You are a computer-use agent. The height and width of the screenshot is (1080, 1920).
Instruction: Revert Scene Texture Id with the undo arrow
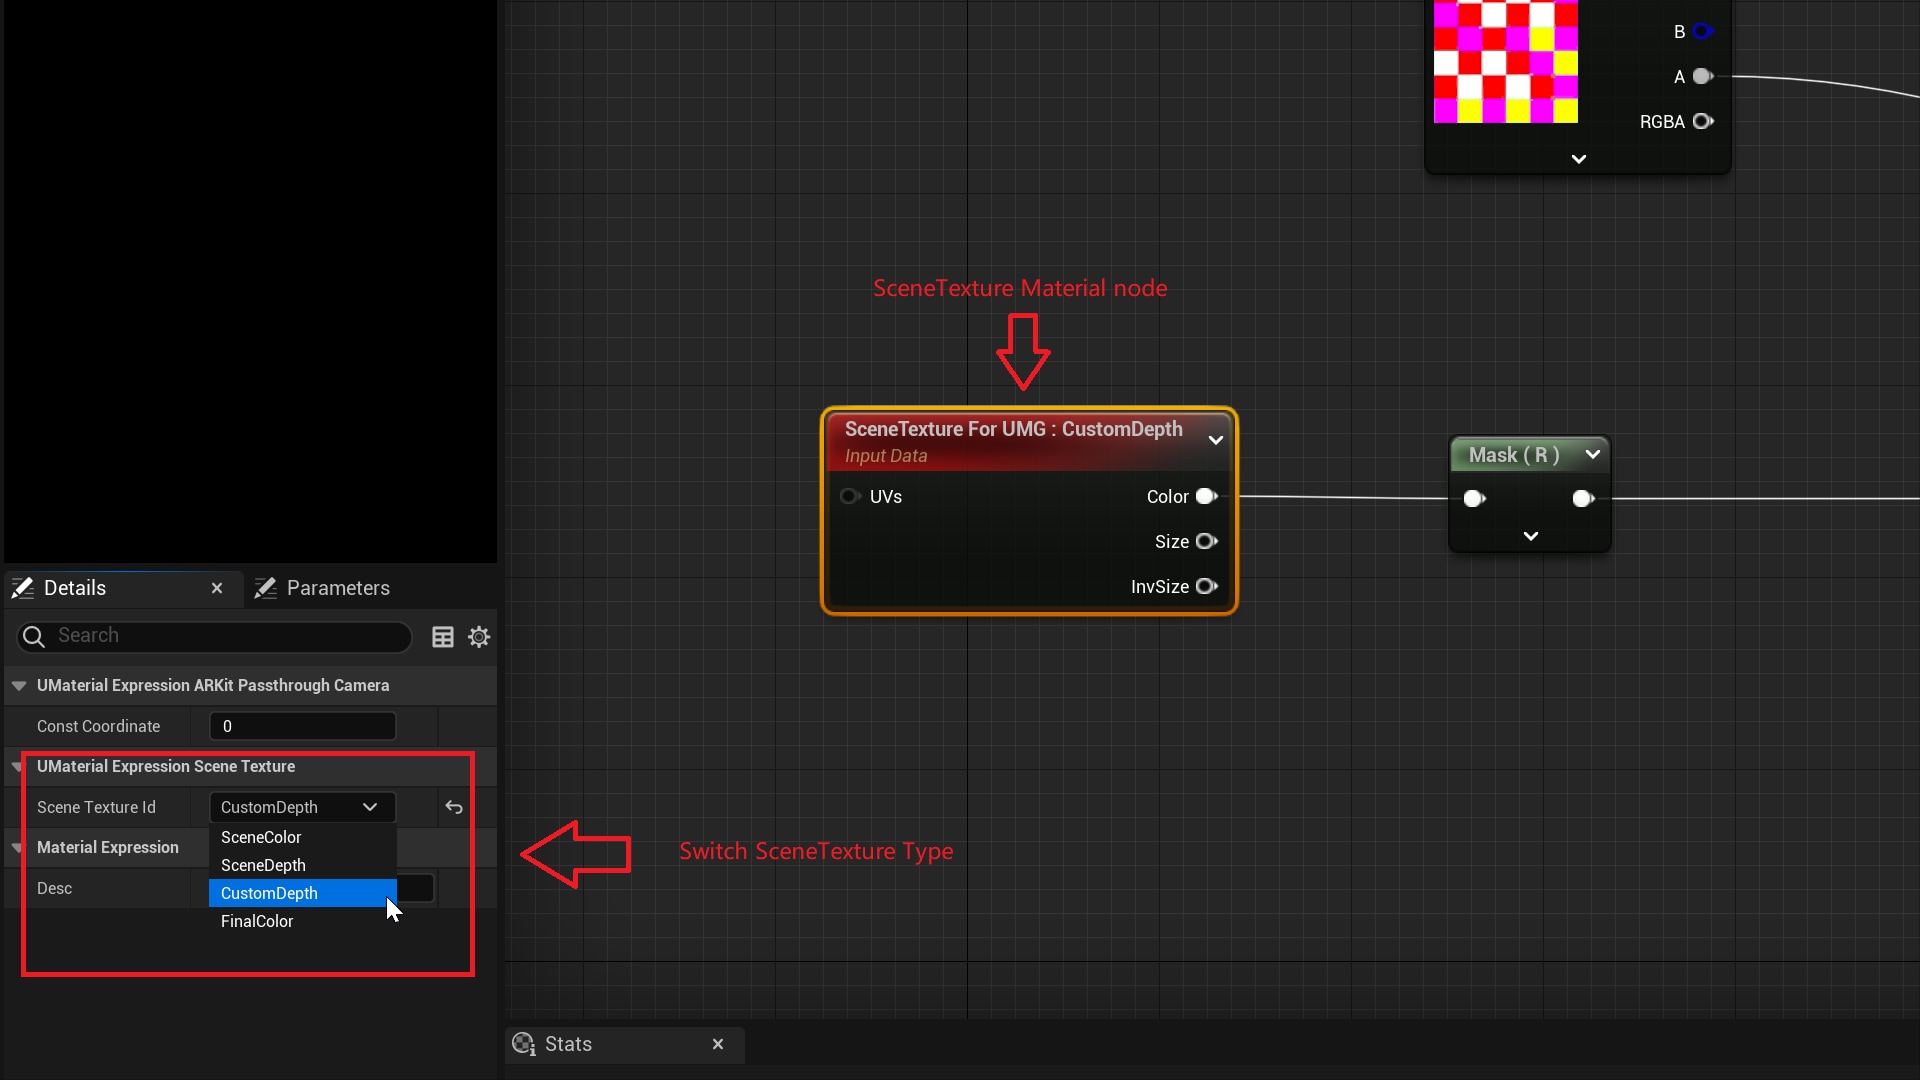pyautogui.click(x=454, y=807)
